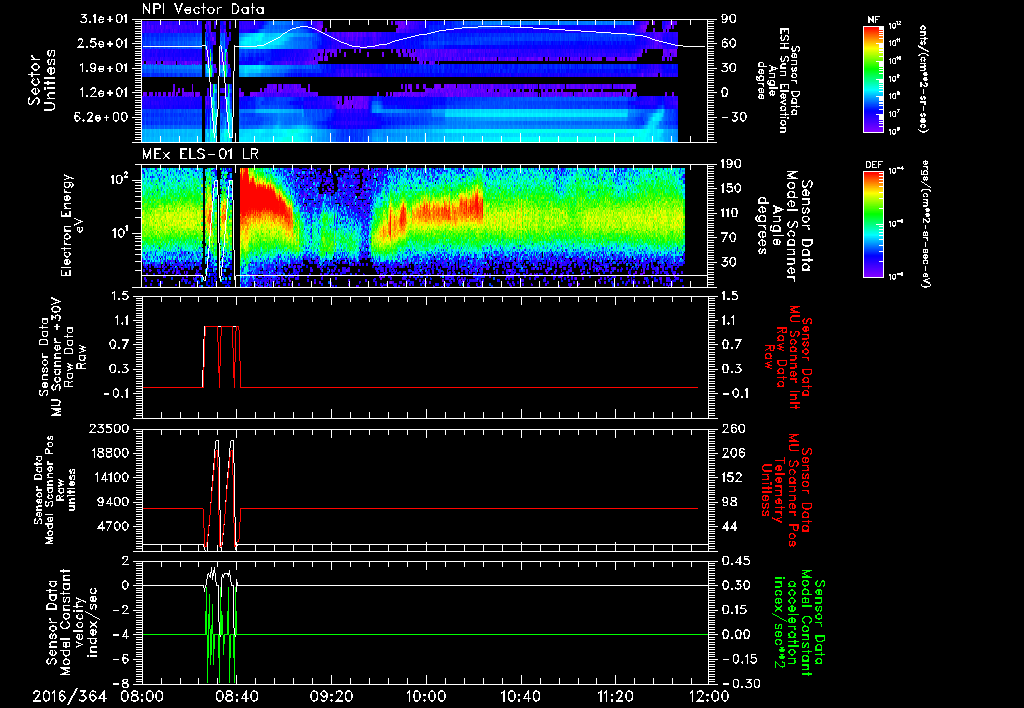Click the "Model Scanner Angle degrees" right axis title
The height and width of the screenshot is (708, 1024).
[x=784, y=226]
